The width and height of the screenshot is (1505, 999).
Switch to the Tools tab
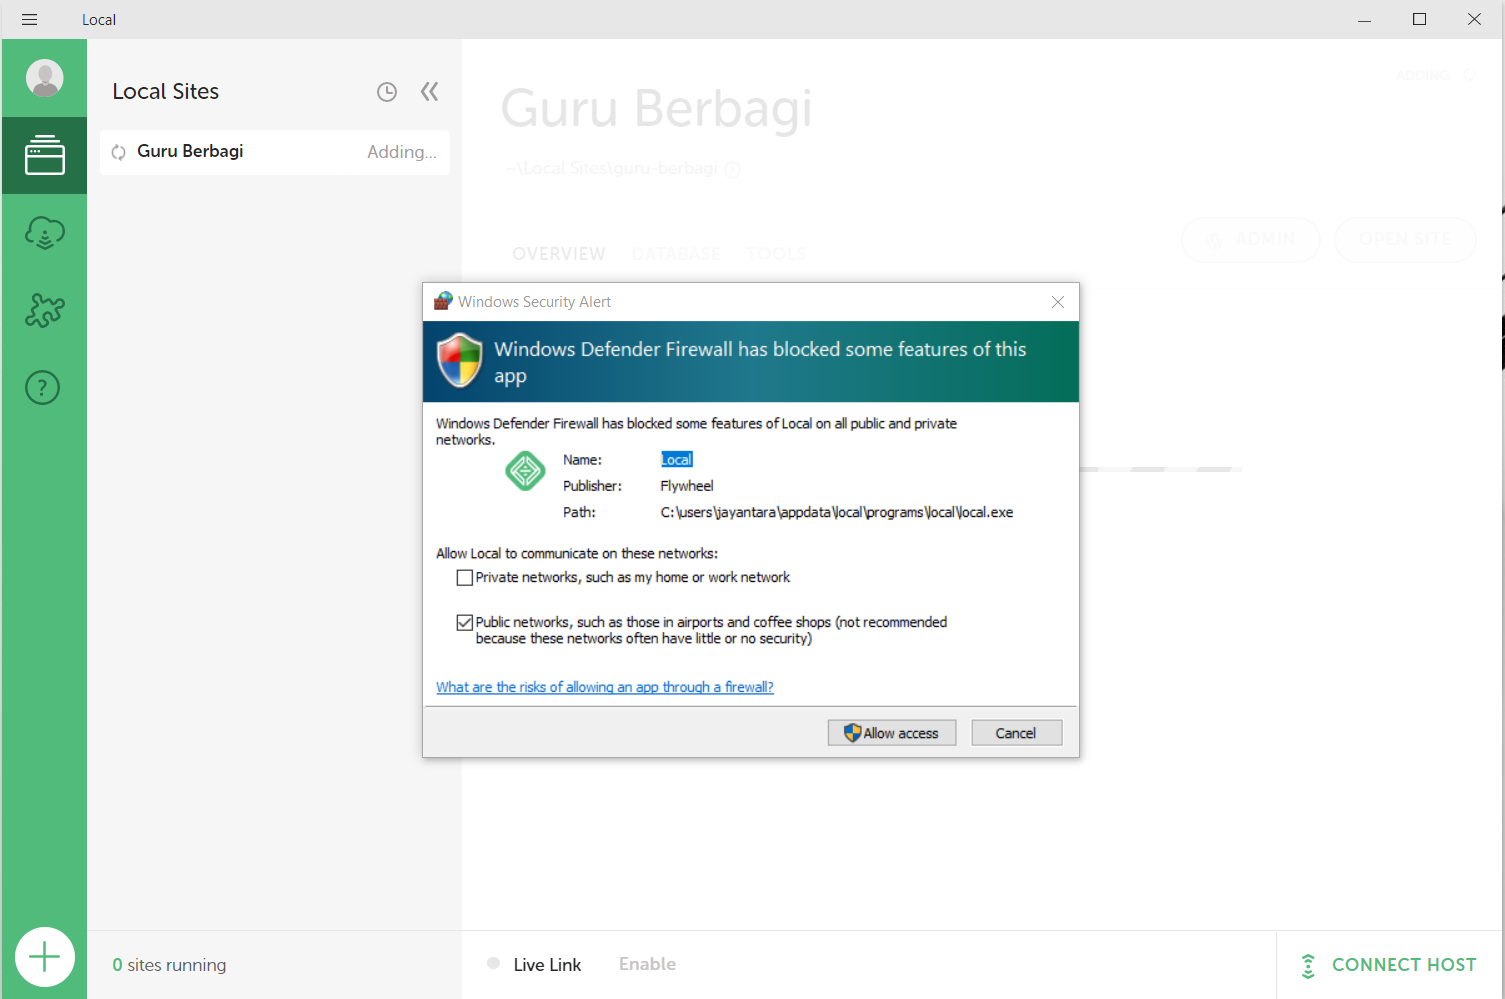[776, 254]
